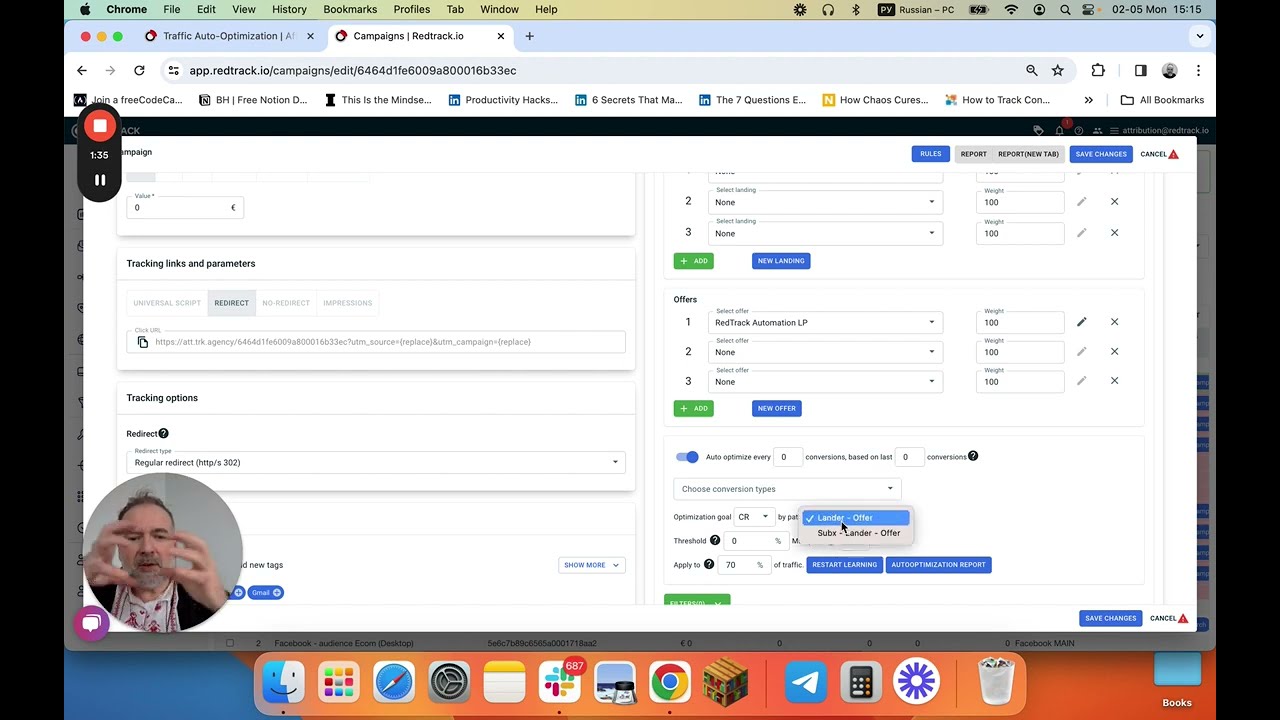The width and height of the screenshot is (1280, 720).
Task: Click top REPORT button
Action: tap(973, 154)
